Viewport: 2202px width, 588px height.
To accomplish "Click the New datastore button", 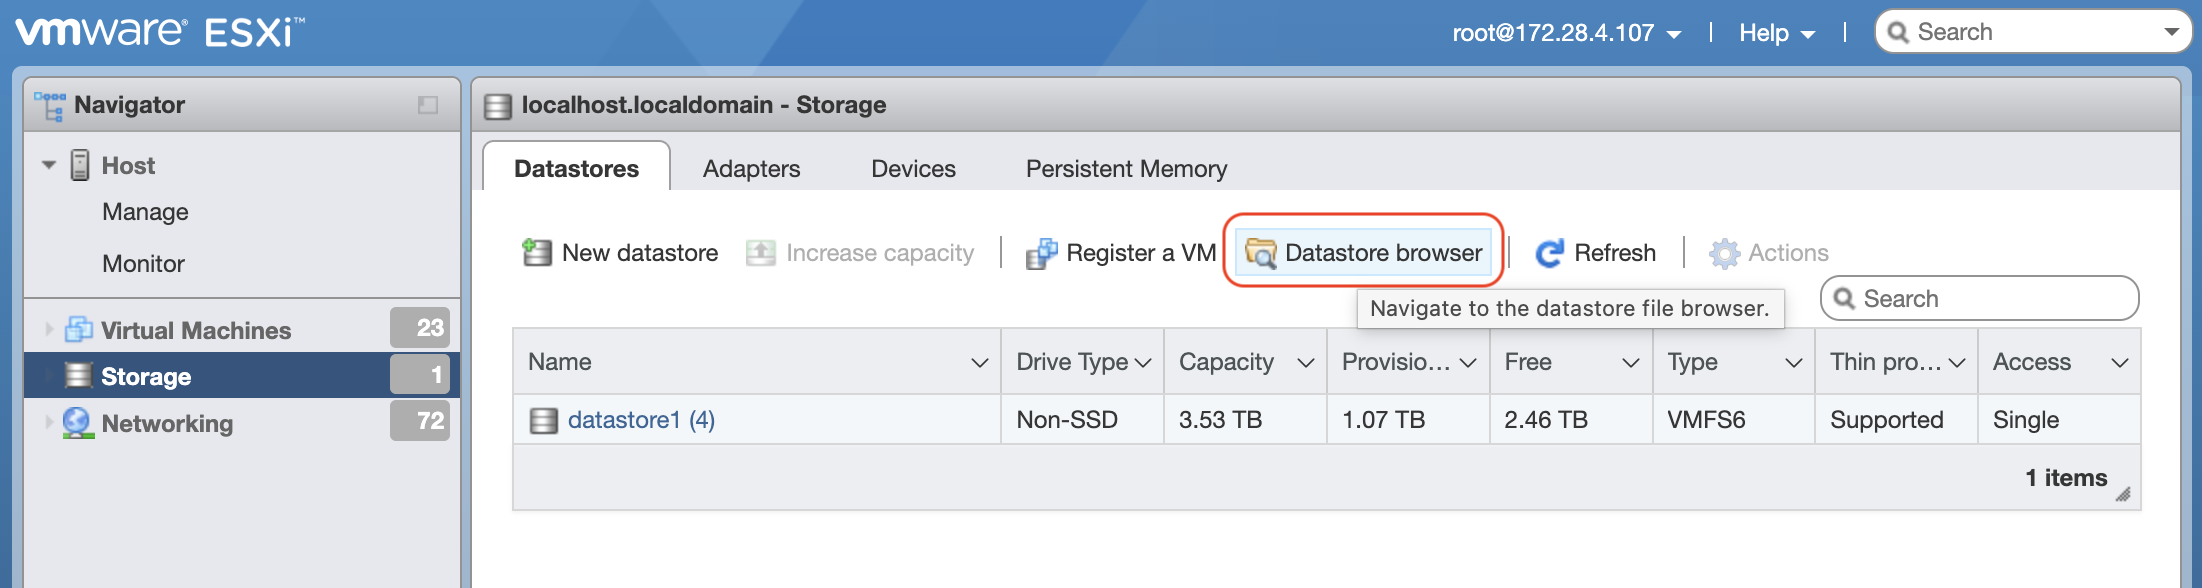I will click(620, 253).
